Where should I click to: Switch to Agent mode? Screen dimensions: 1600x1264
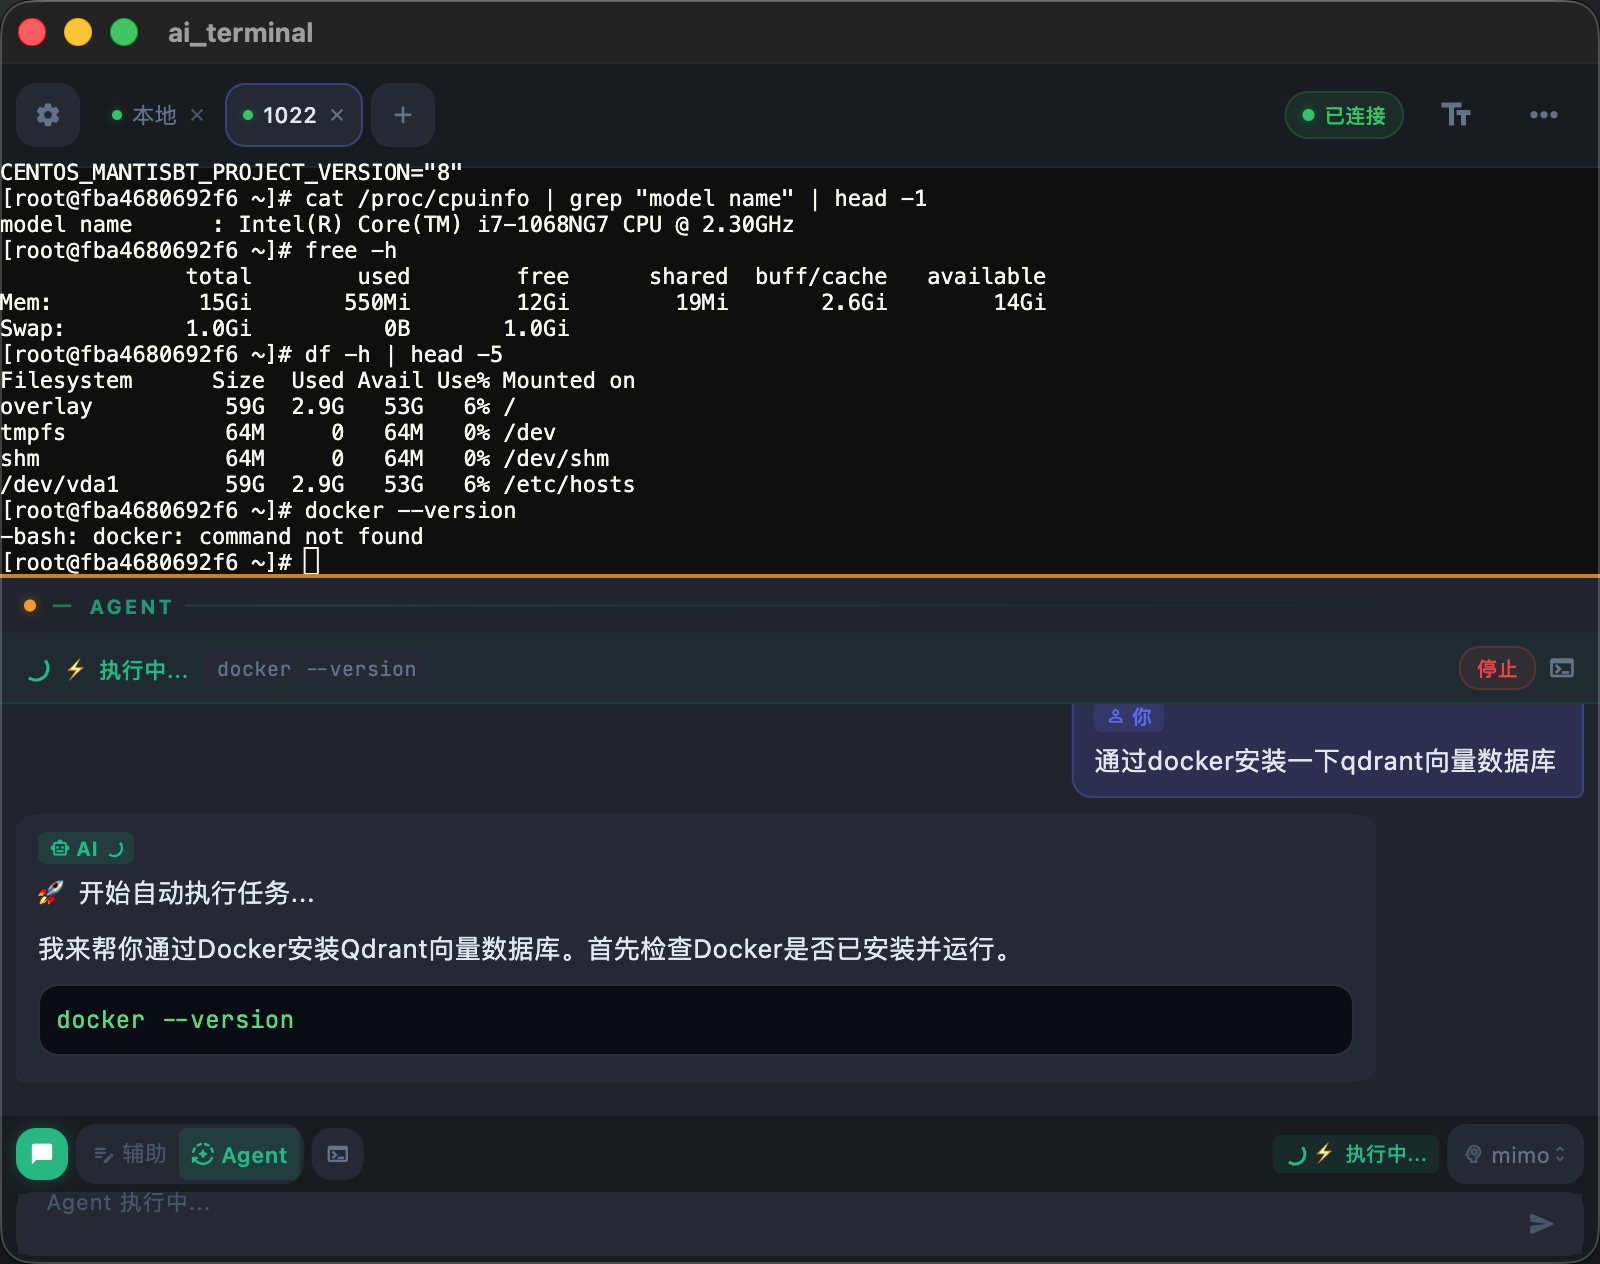pos(239,1154)
